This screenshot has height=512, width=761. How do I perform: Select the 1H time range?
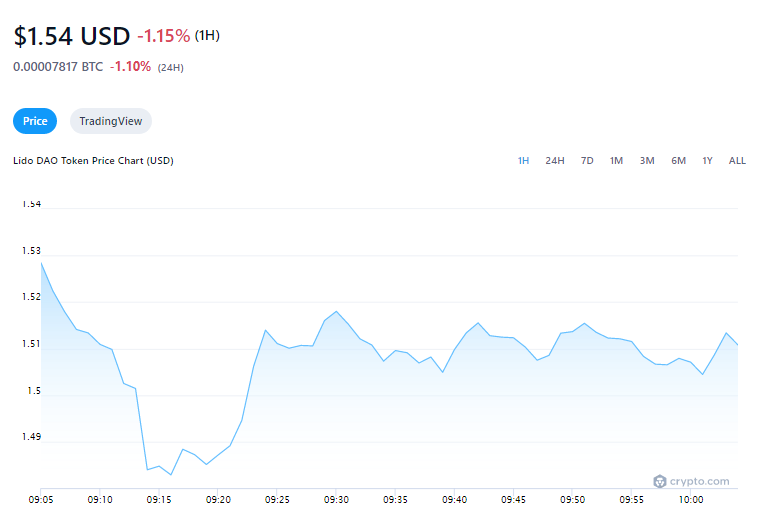[x=523, y=161]
